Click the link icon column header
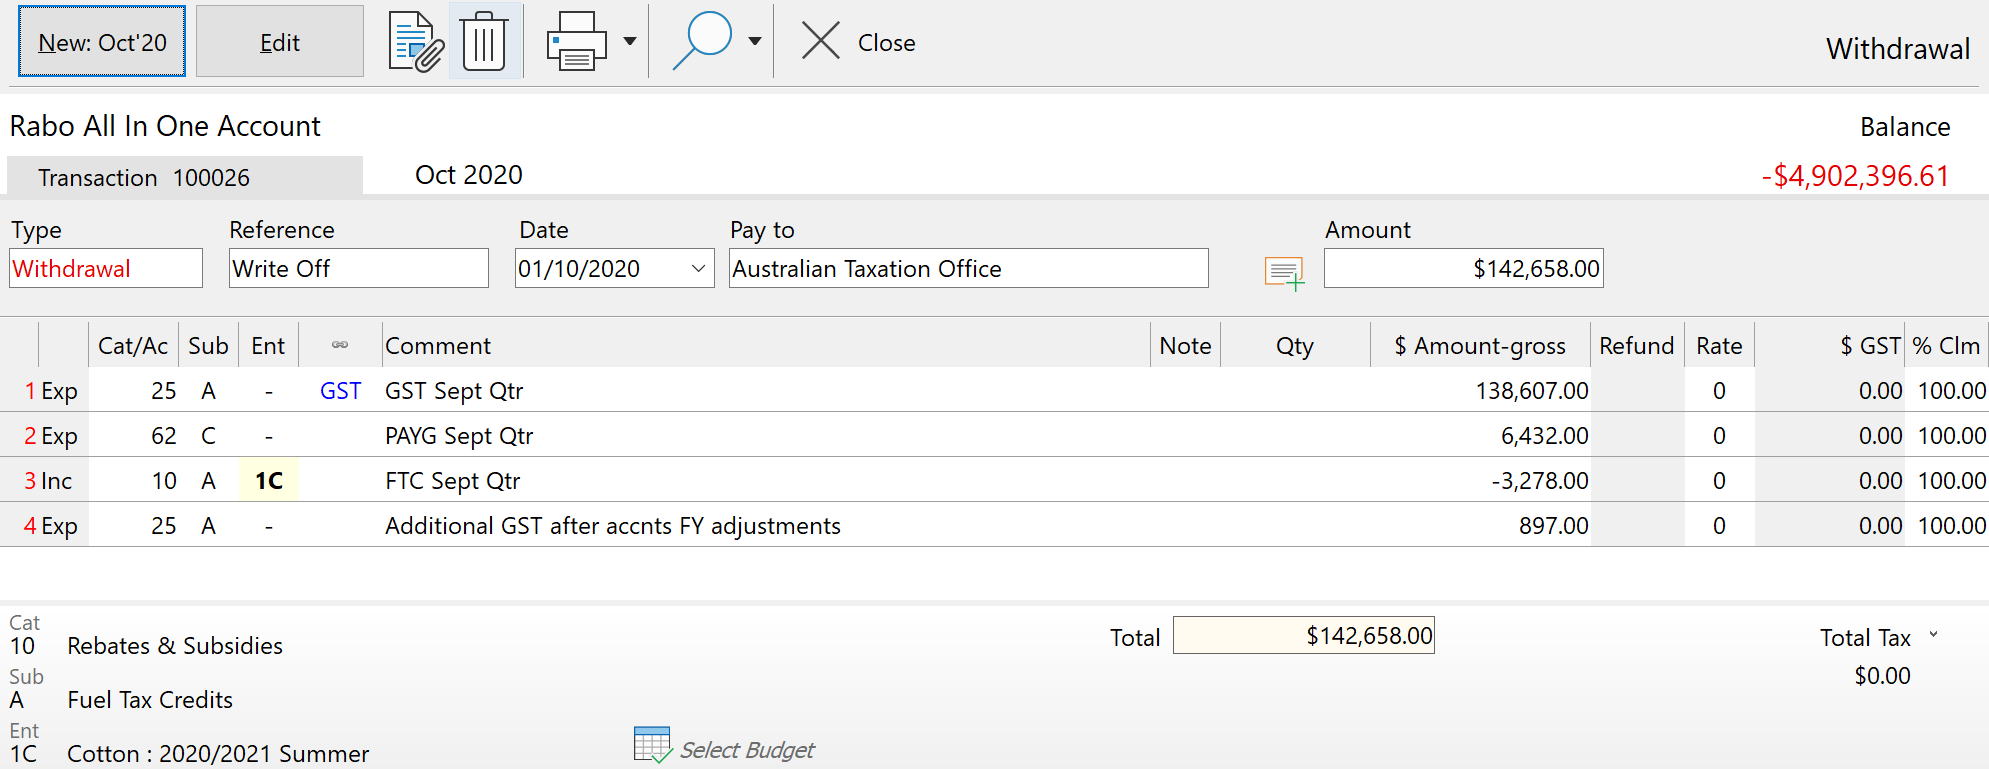The image size is (1989, 769). pyautogui.click(x=340, y=346)
